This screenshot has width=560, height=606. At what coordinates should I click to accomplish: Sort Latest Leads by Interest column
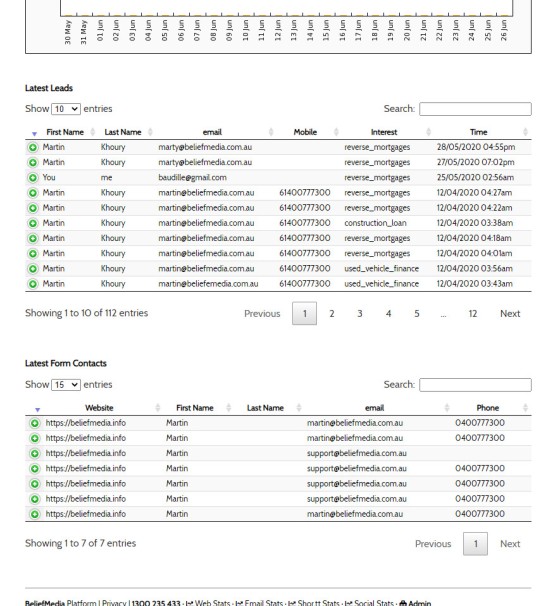pyautogui.click(x=384, y=132)
